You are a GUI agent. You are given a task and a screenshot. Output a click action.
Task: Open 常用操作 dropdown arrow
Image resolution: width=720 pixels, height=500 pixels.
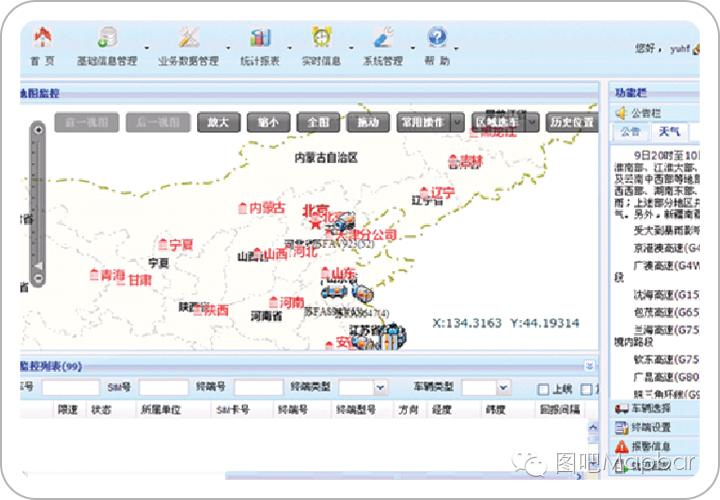pyautogui.click(x=457, y=123)
